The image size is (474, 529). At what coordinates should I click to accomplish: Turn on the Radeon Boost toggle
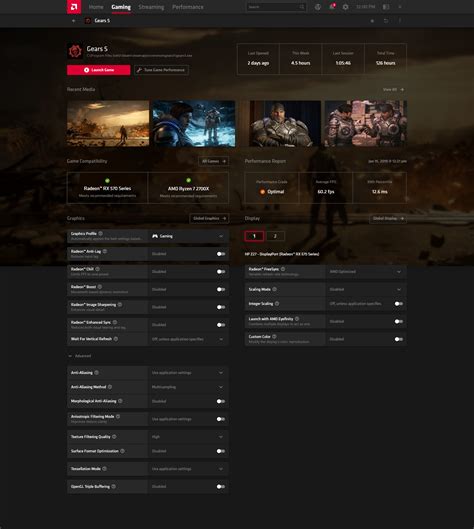point(221,289)
